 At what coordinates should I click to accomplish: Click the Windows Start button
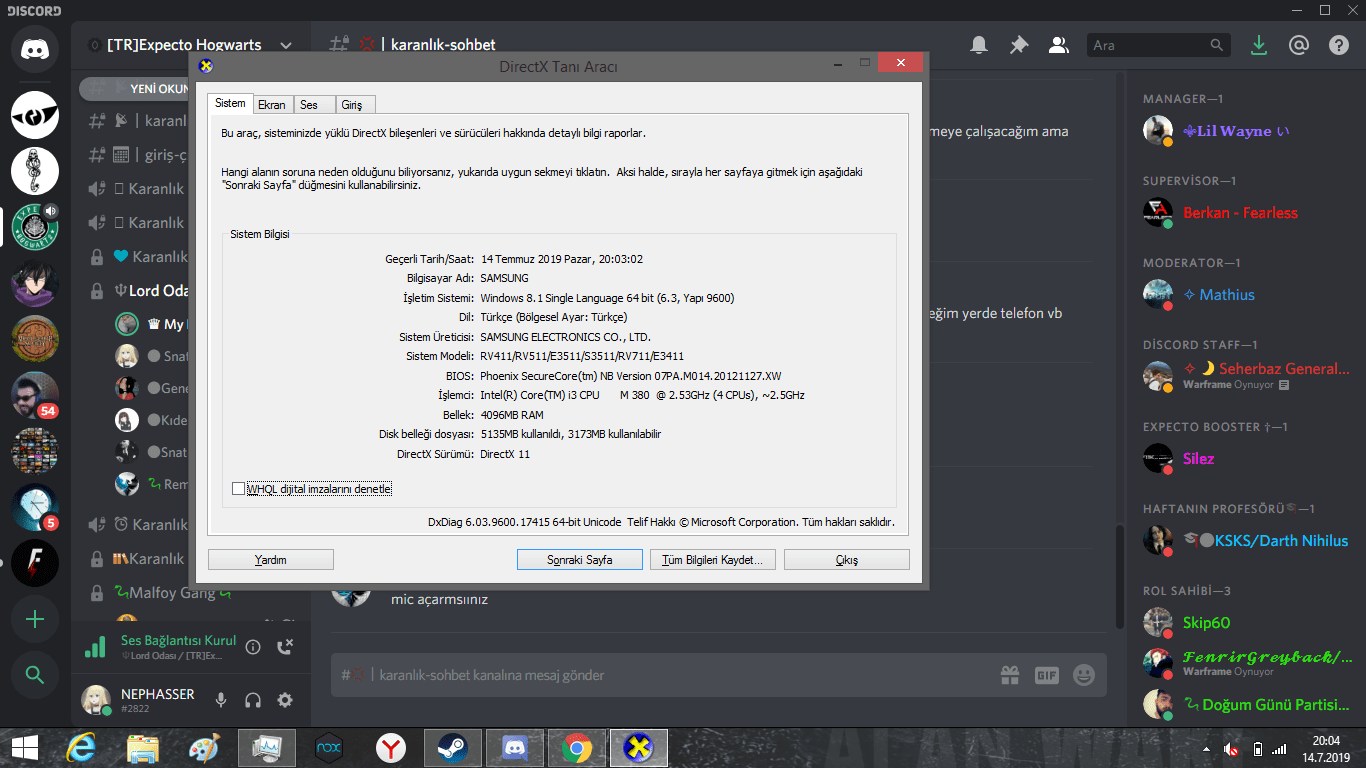pyautogui.click(x=24, y=748)
